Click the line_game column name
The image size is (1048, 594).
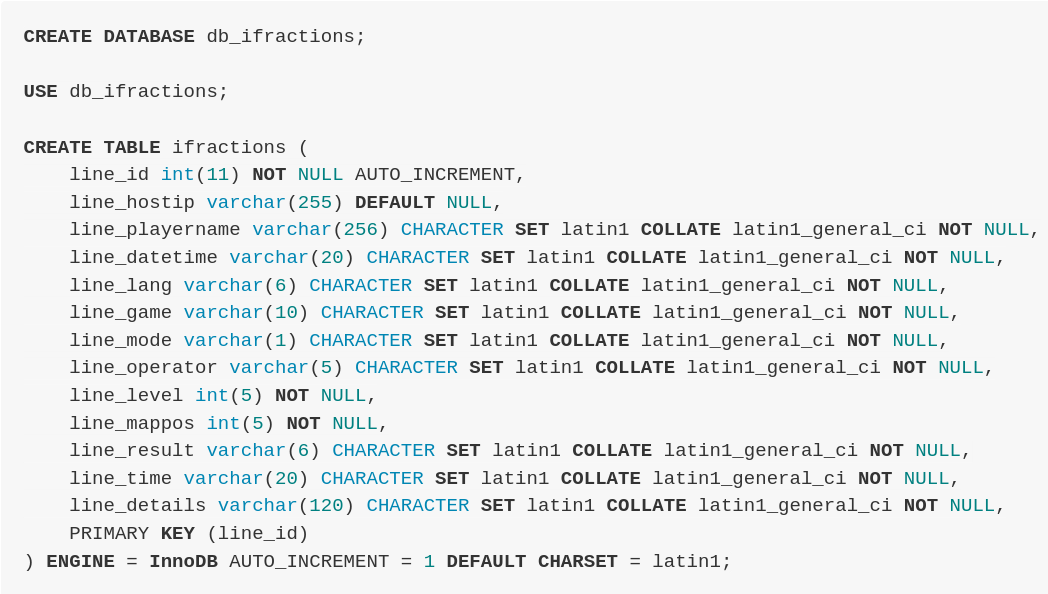[120, 312]
